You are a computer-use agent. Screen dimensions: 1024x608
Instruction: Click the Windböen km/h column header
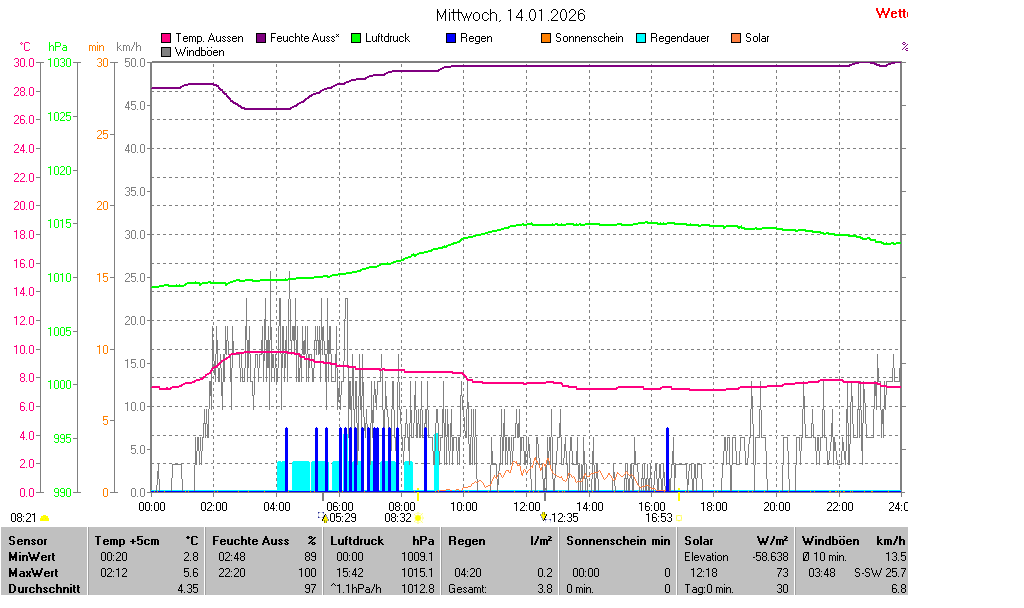click(x=853, y=541)
